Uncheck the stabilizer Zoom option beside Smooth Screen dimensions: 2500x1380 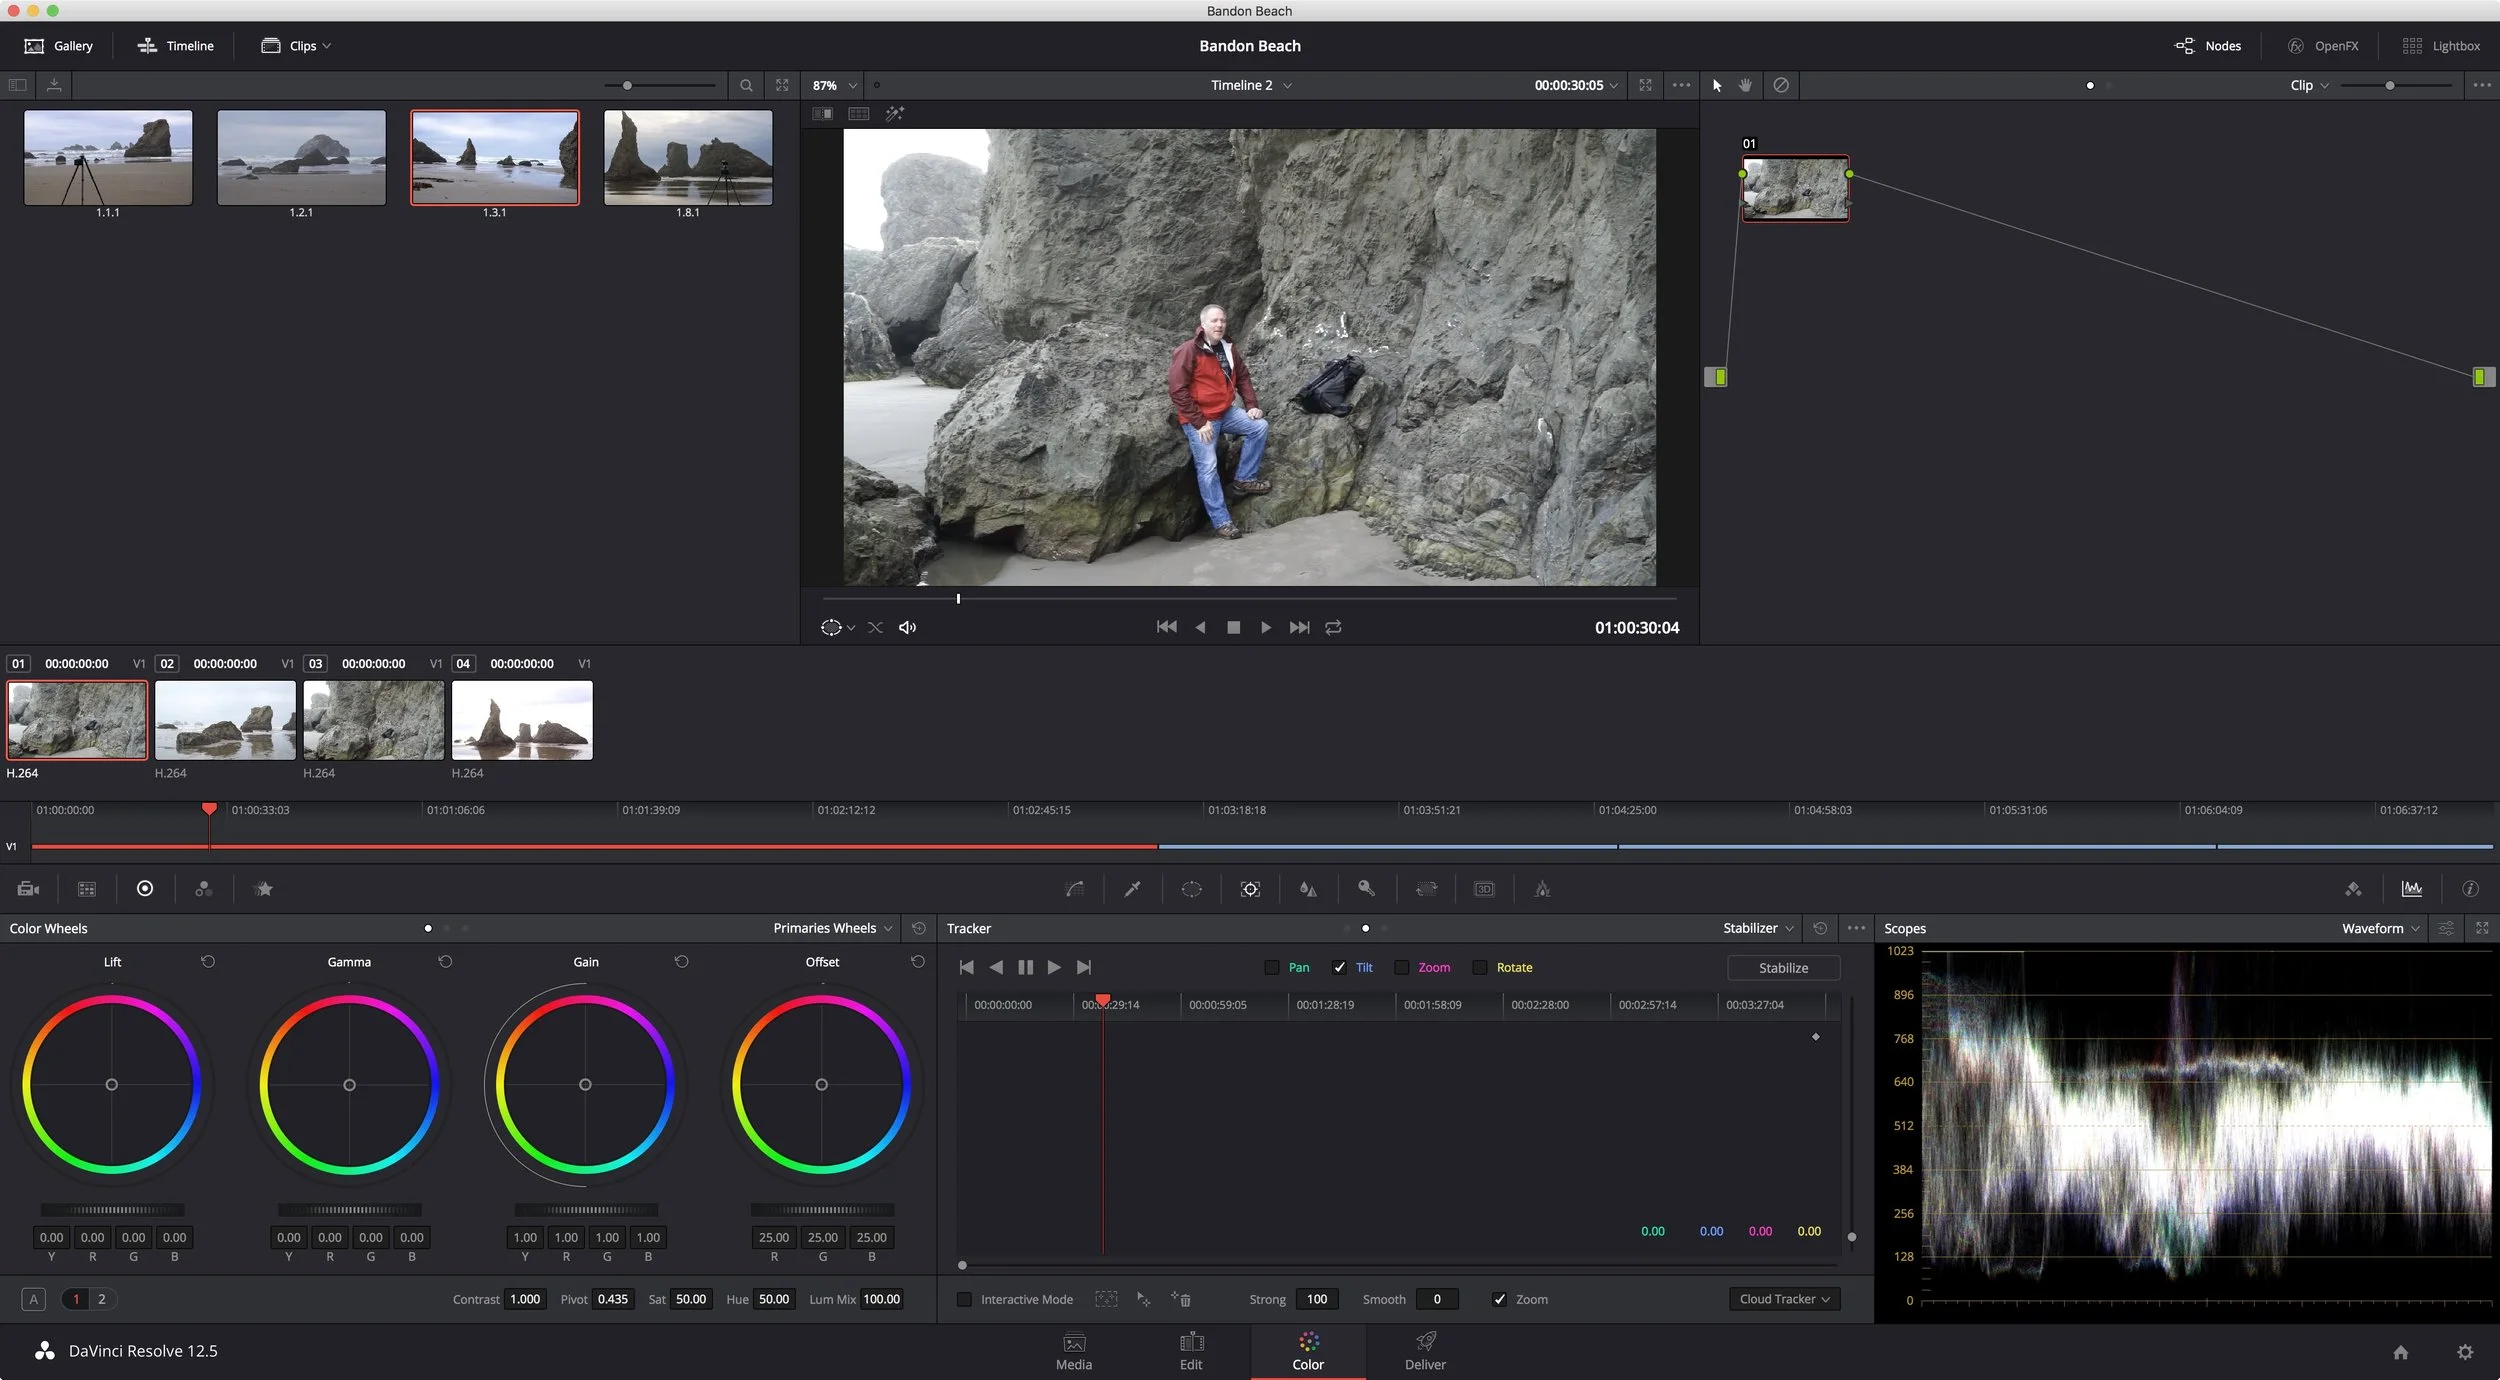click(1499, 1299)
